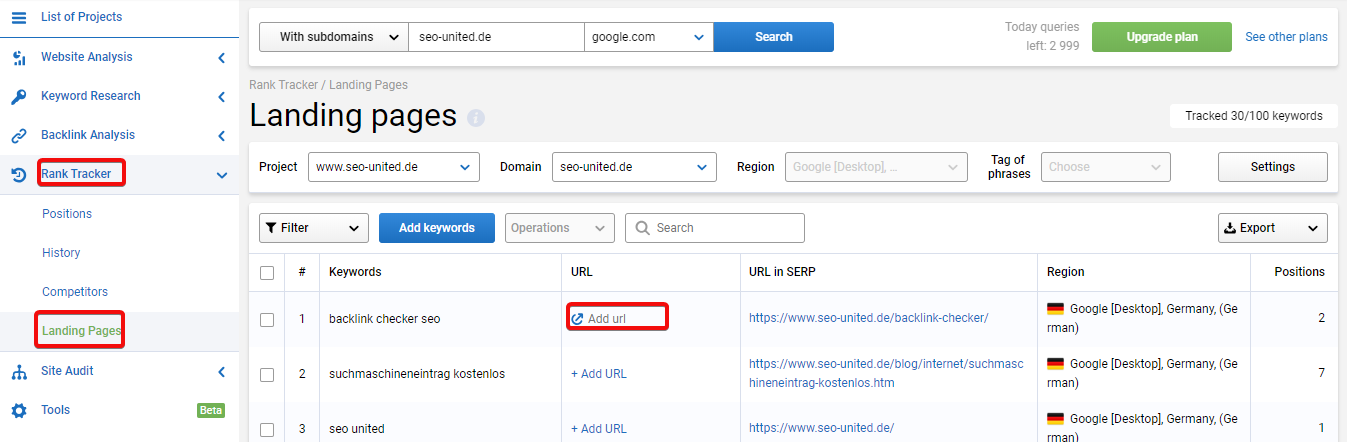Check the box for seo united row

[267, 429]
